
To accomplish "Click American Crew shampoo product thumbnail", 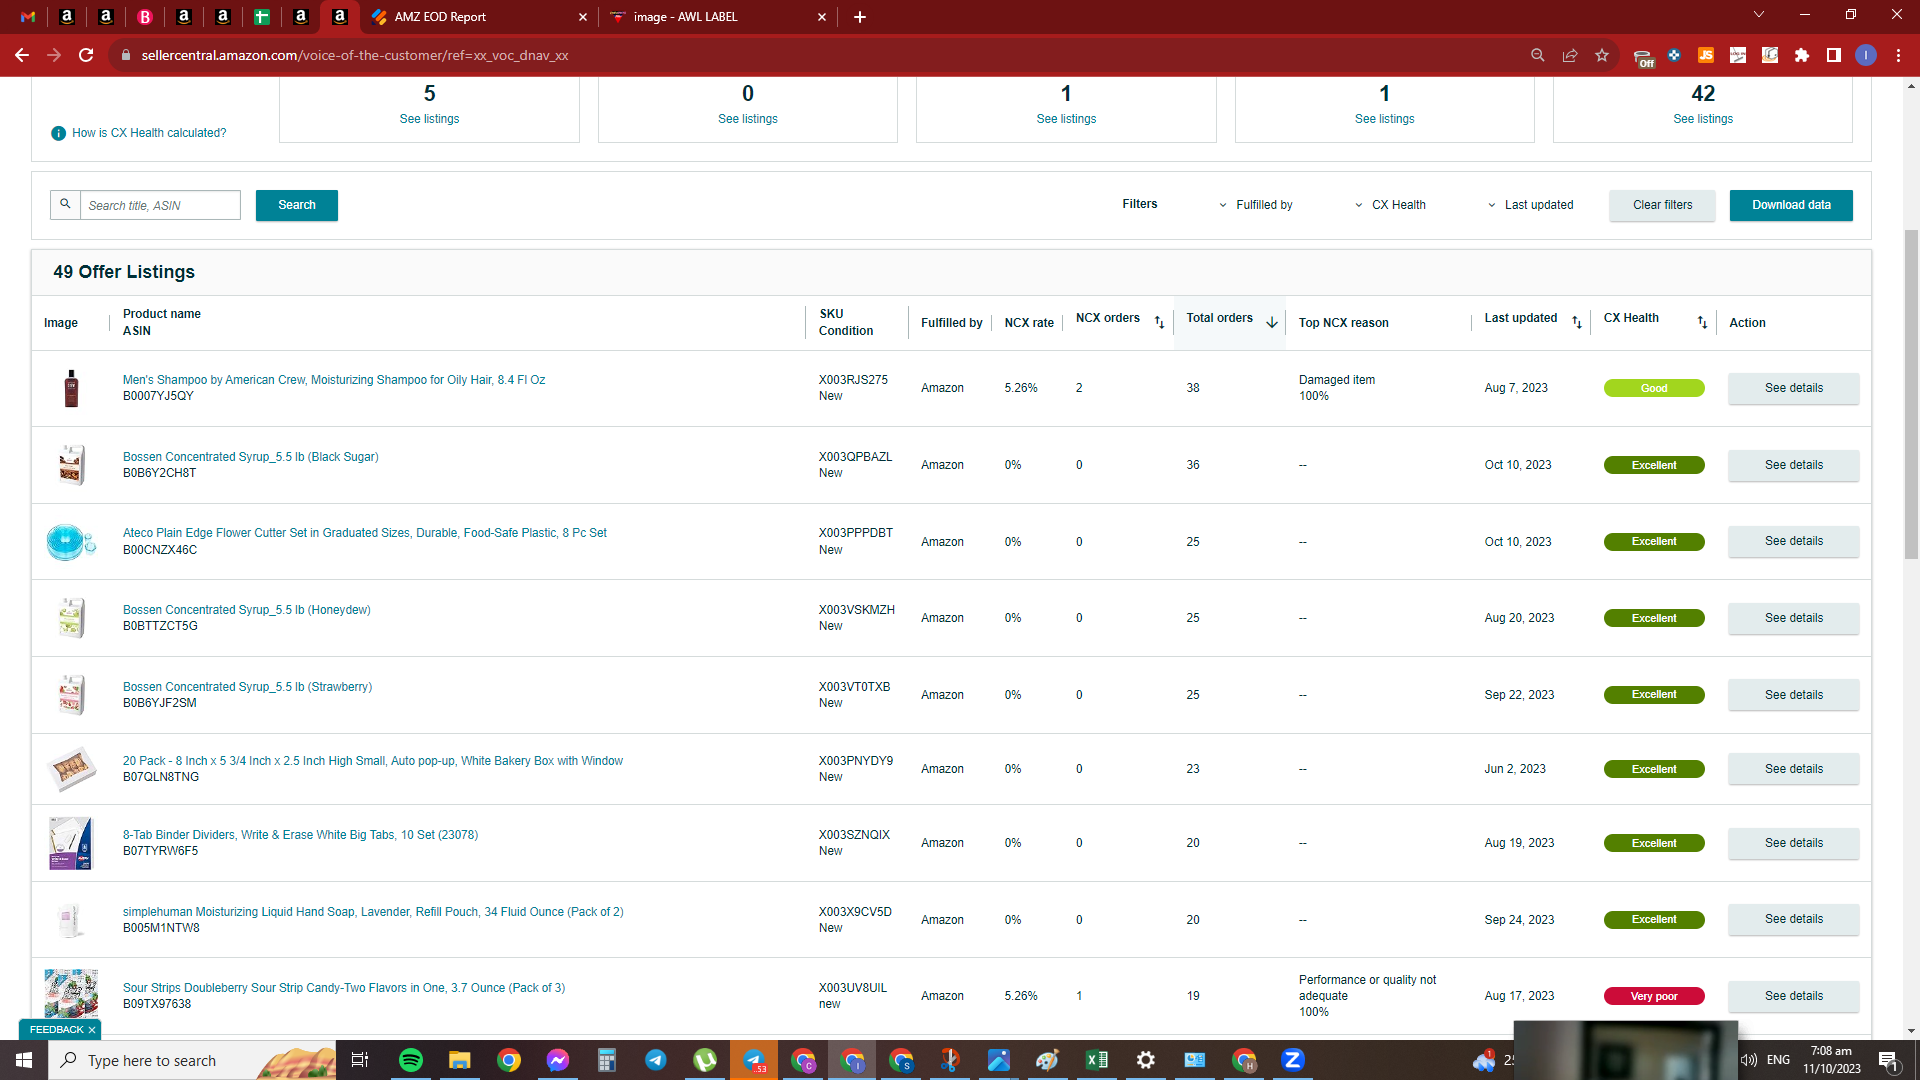I will [x=71, y=388].
